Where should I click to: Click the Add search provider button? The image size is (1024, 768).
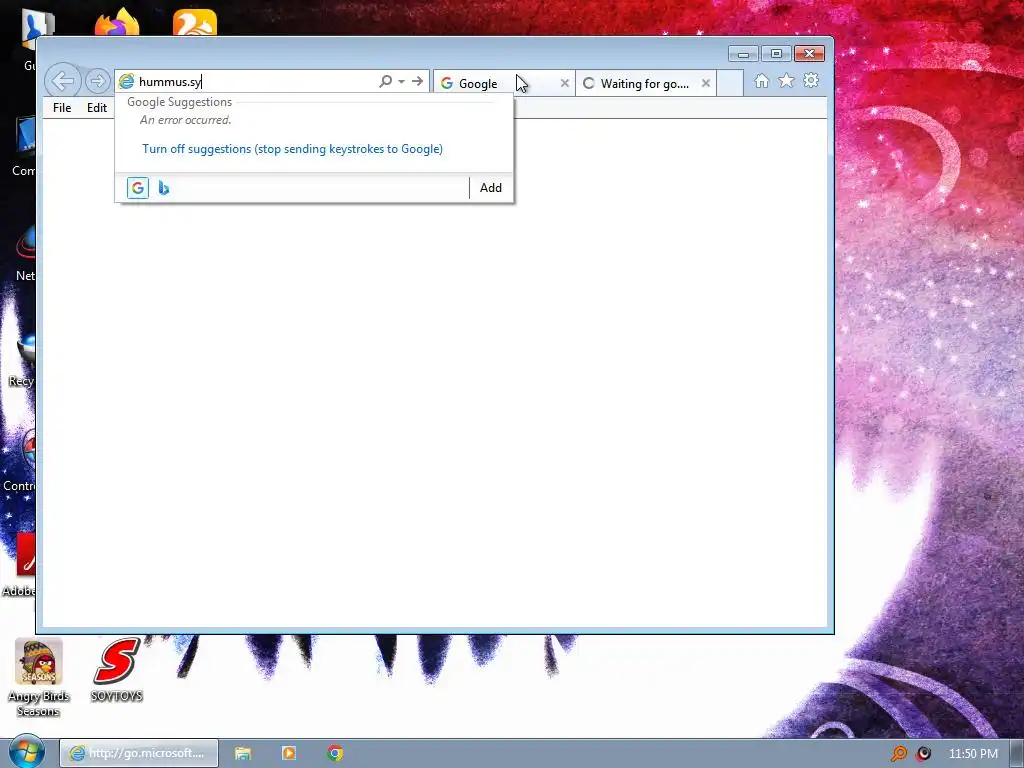[x=491, y=188]
